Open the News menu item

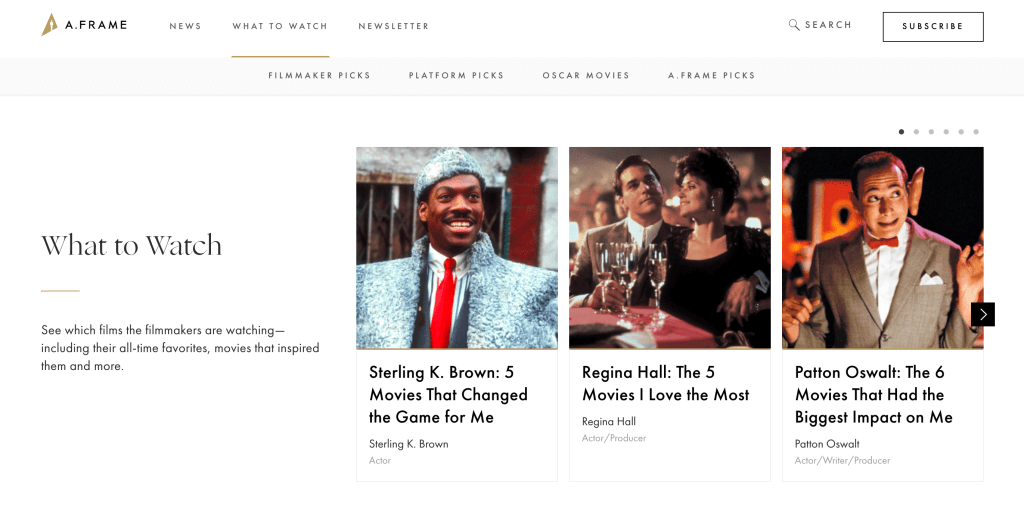185,27
